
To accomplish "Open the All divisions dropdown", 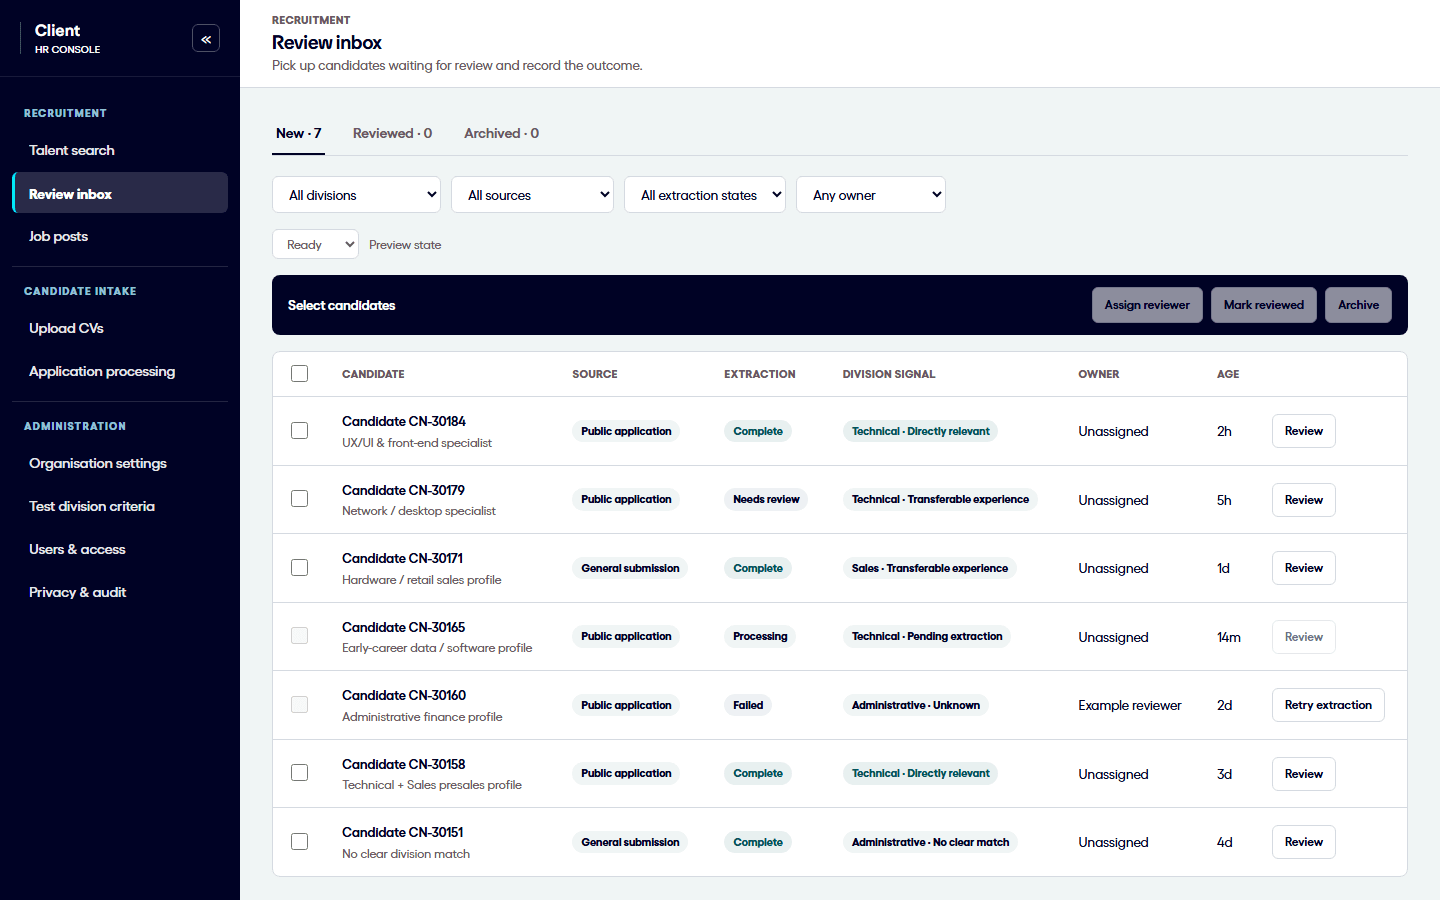I will pos(356,195).
